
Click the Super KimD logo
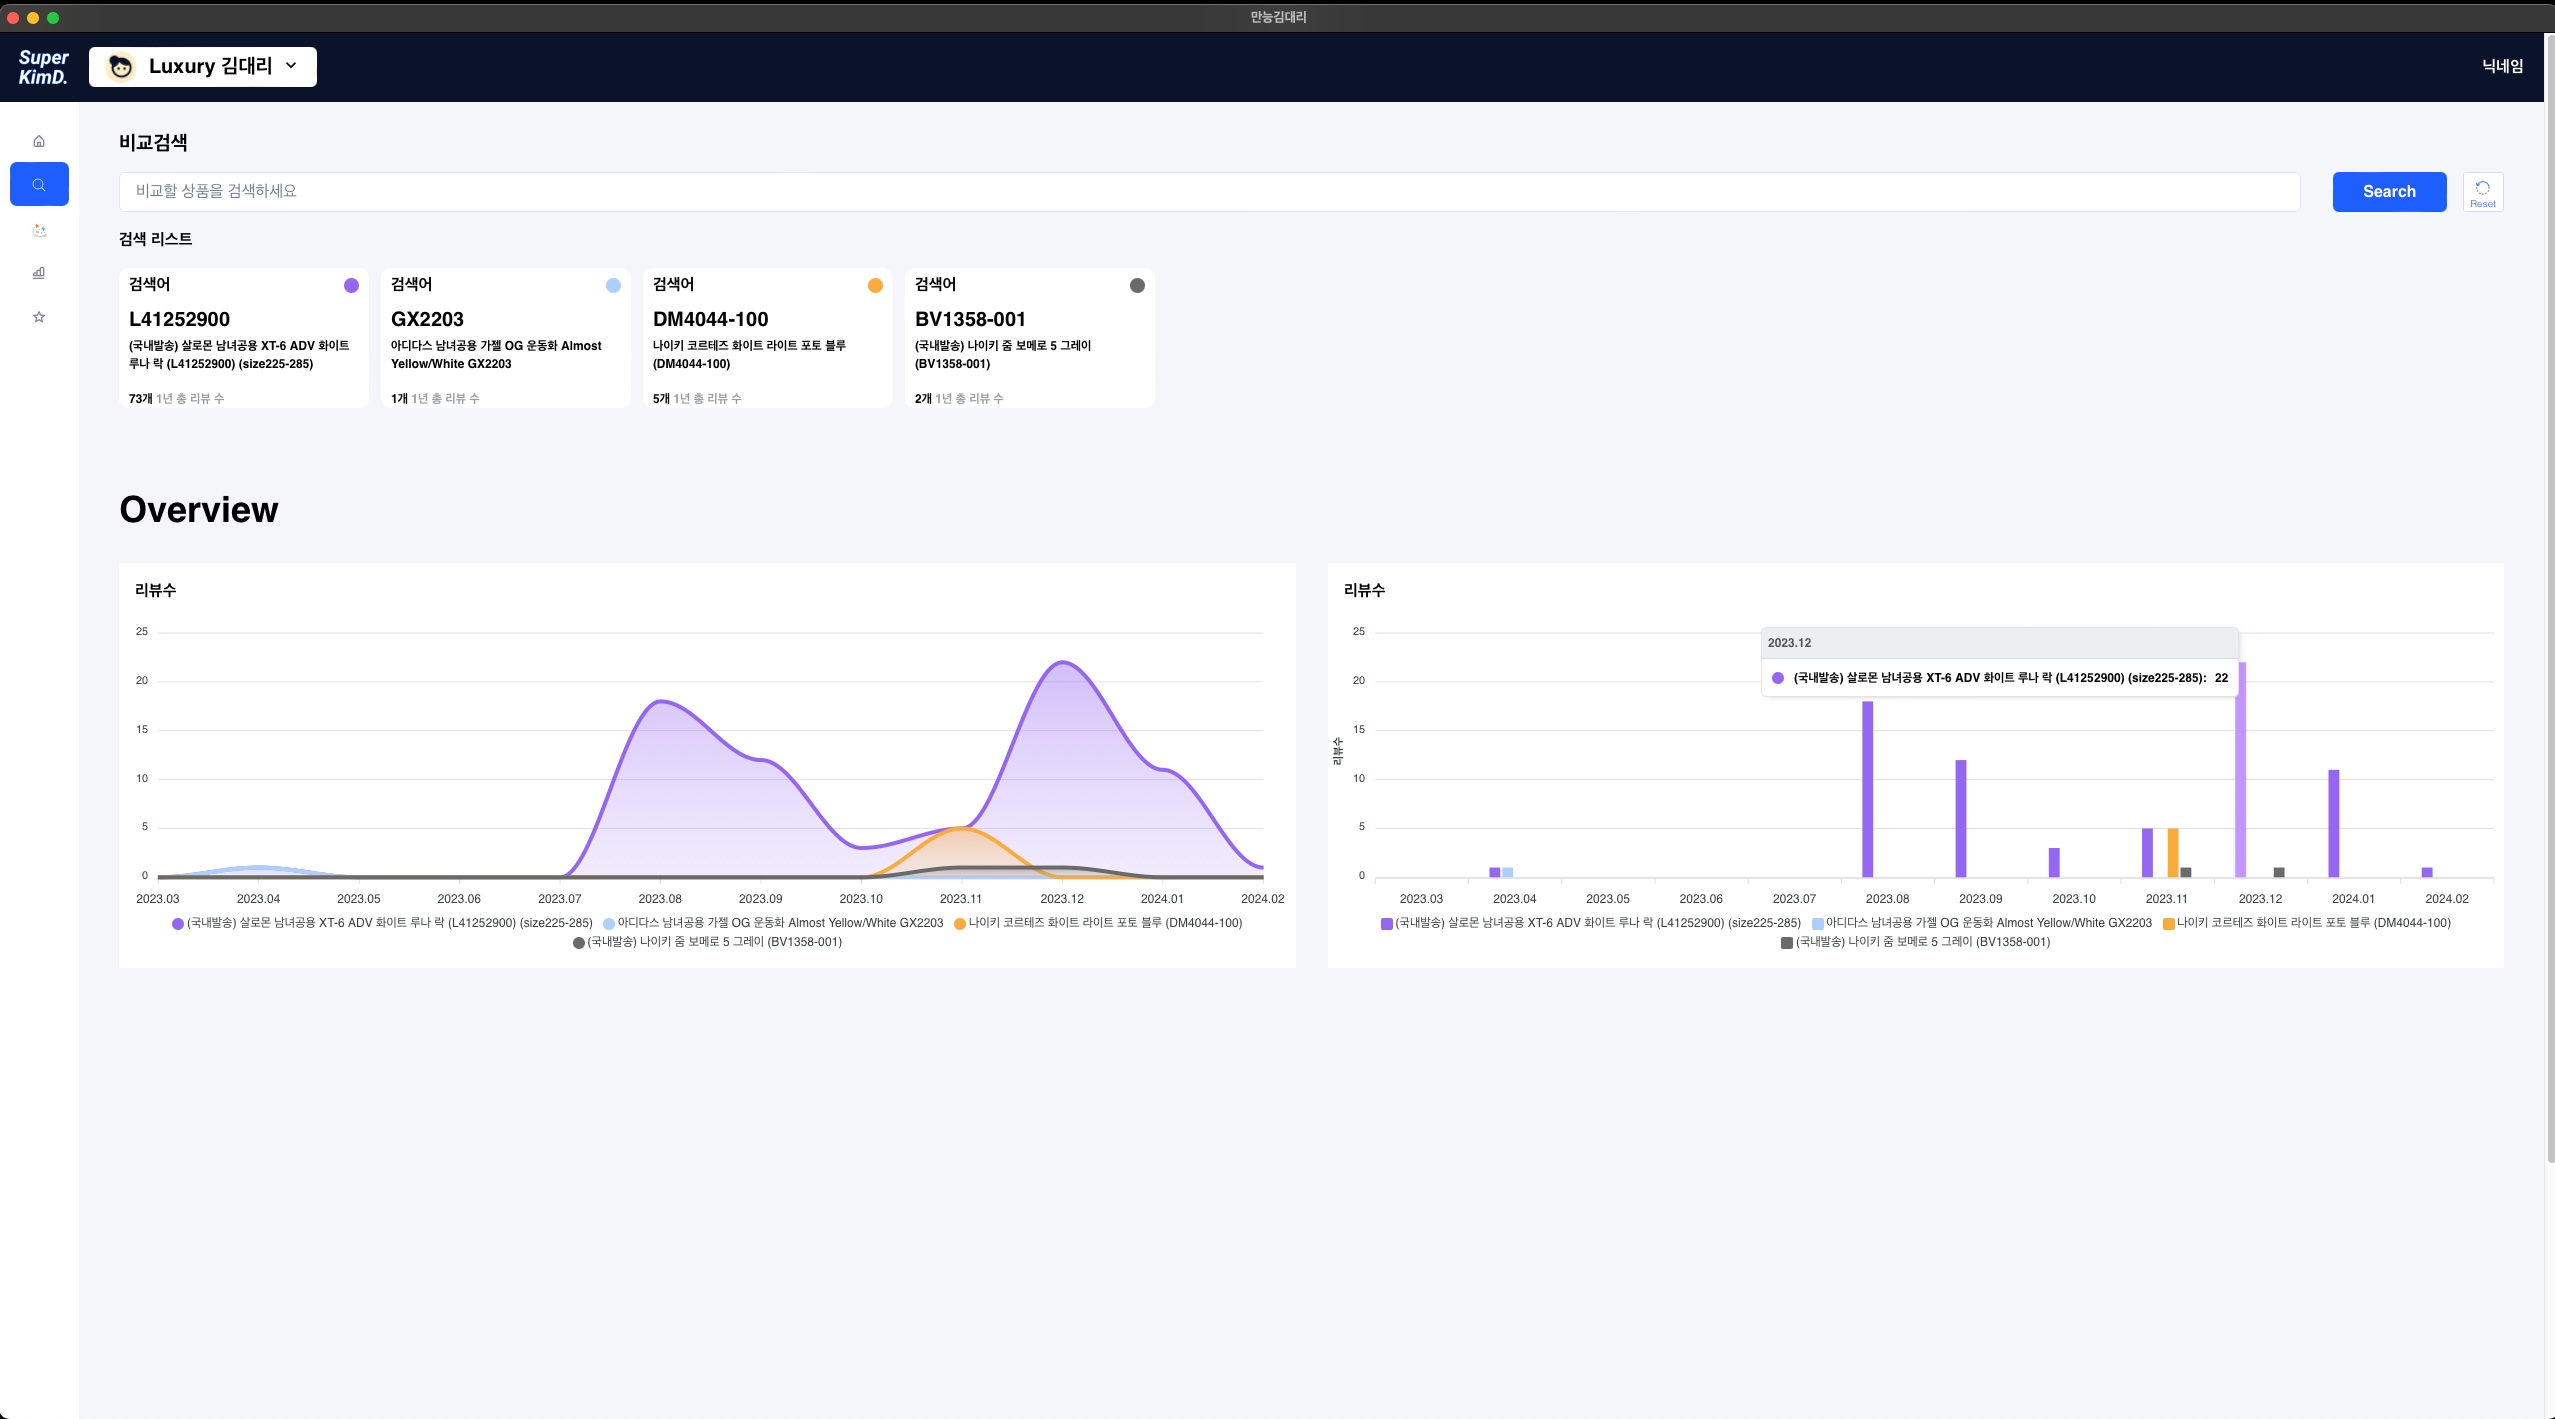click(43, 67)
